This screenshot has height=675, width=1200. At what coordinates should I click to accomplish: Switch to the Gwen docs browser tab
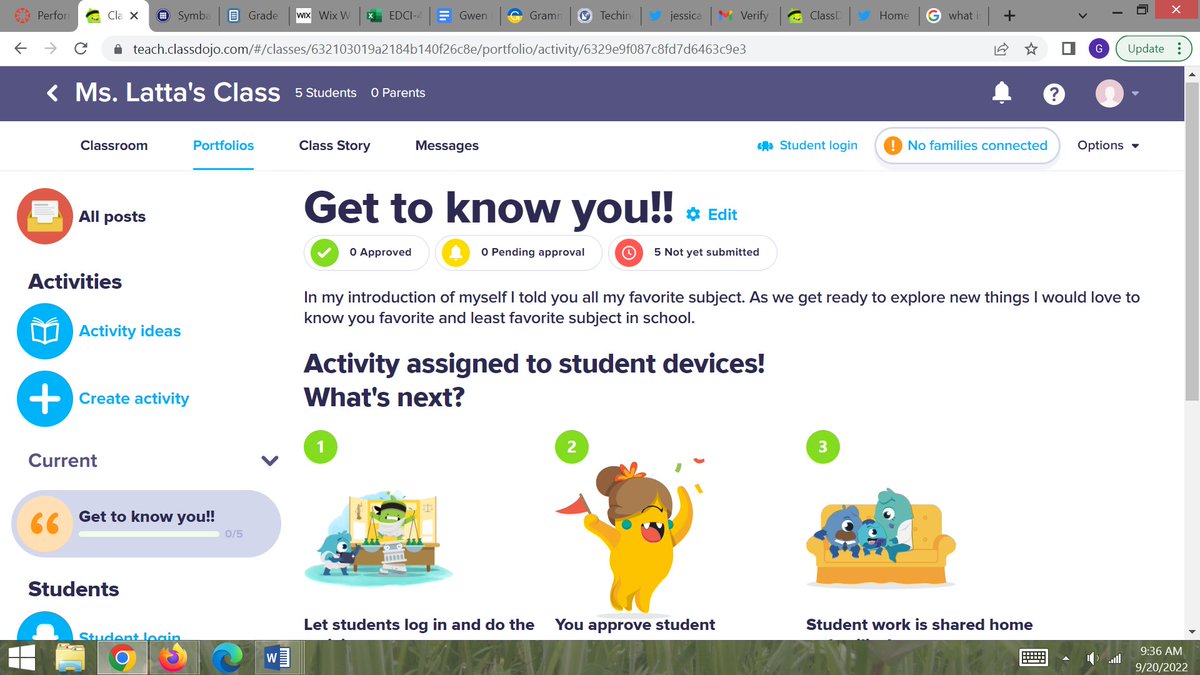coord(463,16)
